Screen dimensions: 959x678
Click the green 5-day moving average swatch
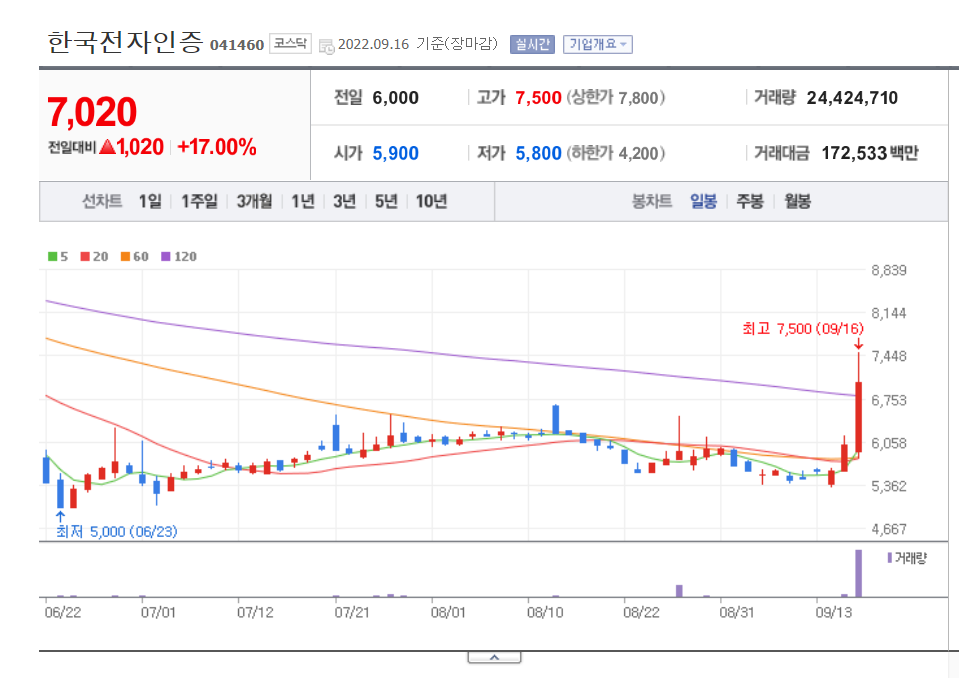click(53, 257)
